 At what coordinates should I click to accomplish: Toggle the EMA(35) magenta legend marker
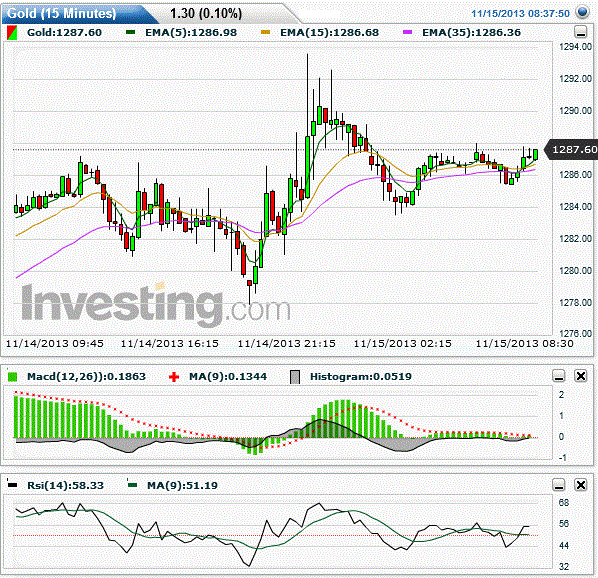click(x=408, y=32)
